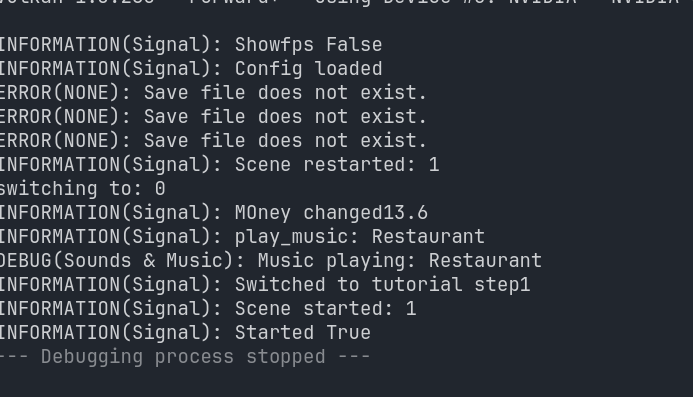Click the 'Started True' log line
This screenshot has height=397, width=693.
tap(185, 332)
